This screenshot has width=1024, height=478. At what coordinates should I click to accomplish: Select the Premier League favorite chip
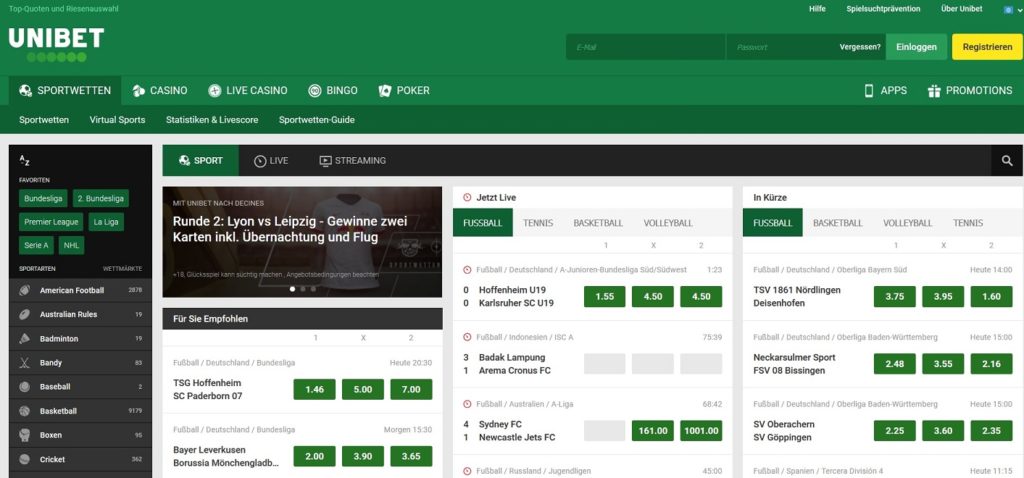point(51,222)
